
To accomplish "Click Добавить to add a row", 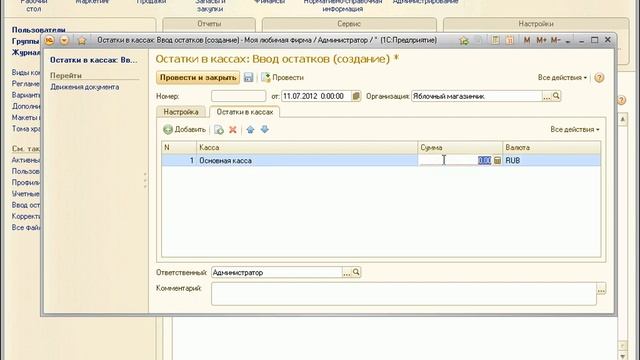I will (x=184, y=130).
